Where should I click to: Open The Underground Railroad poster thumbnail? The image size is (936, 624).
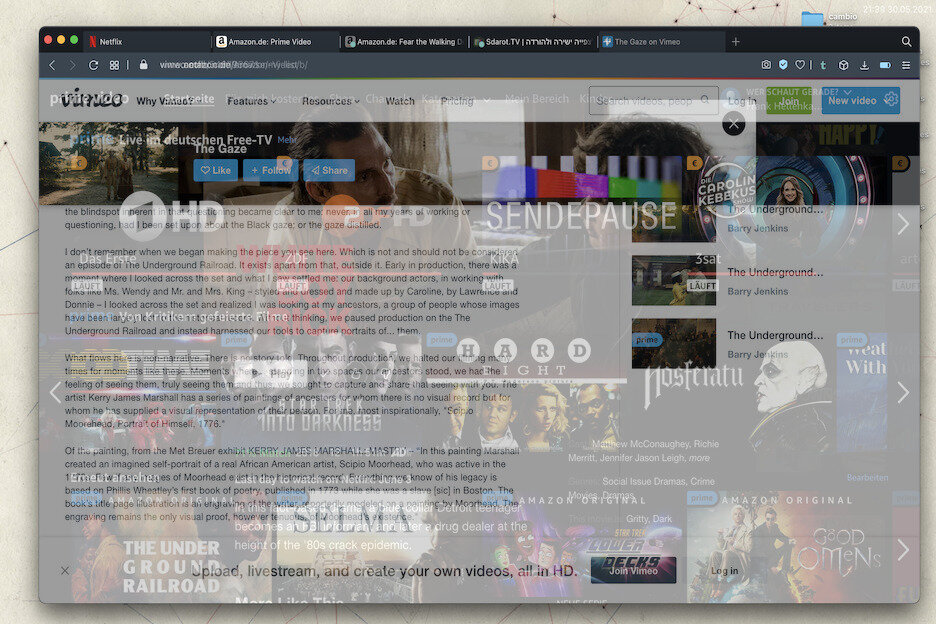(x=173, y=546)
